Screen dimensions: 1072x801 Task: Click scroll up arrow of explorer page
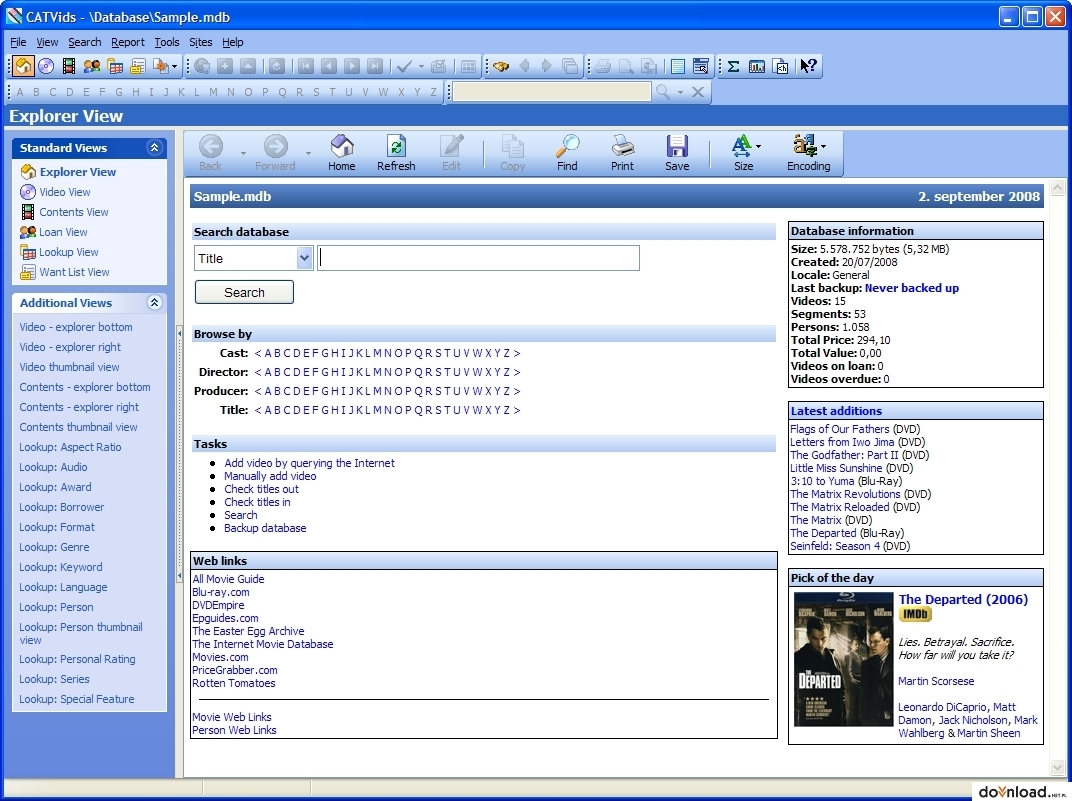1058,188
